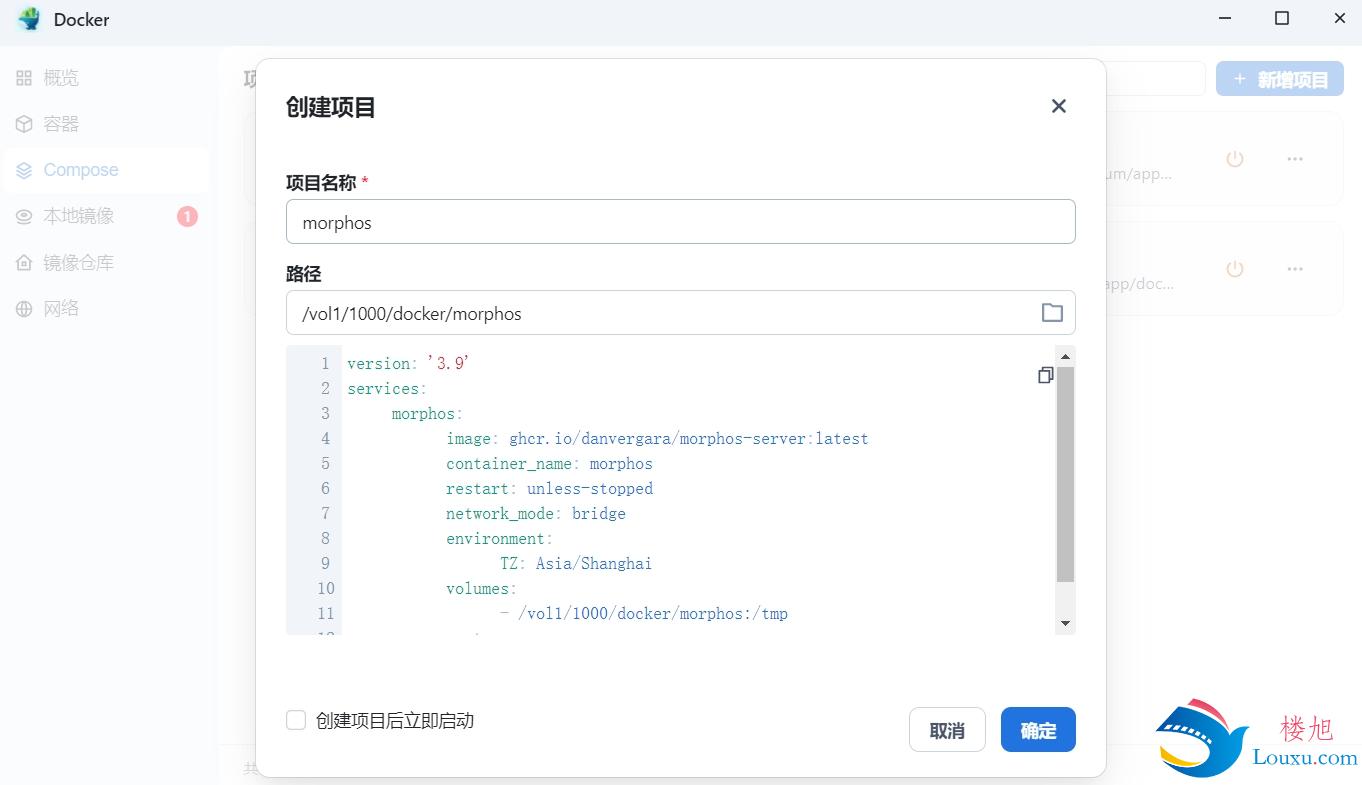
Task: Click the 路径 field with /vol1/1000/docker/morphos
Action: (680, 313)
